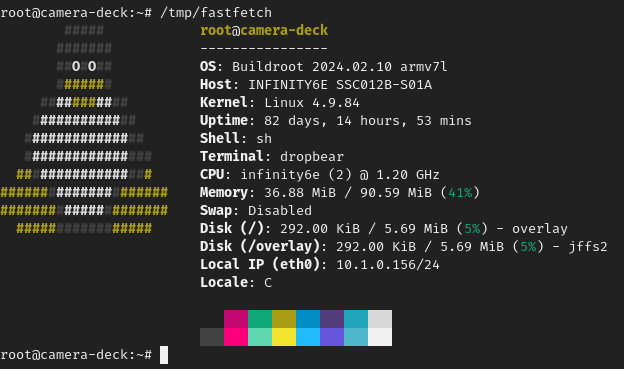
Task: Click the dark gray color block
Action: [x=212, y=337]
